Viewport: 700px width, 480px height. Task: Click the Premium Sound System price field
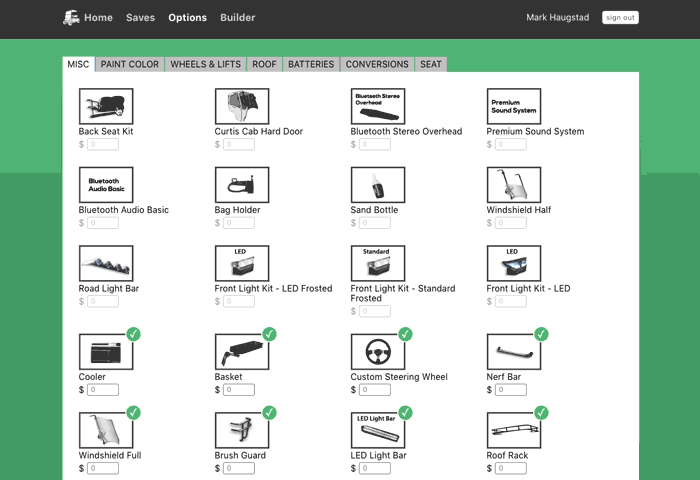coord(511,144)
